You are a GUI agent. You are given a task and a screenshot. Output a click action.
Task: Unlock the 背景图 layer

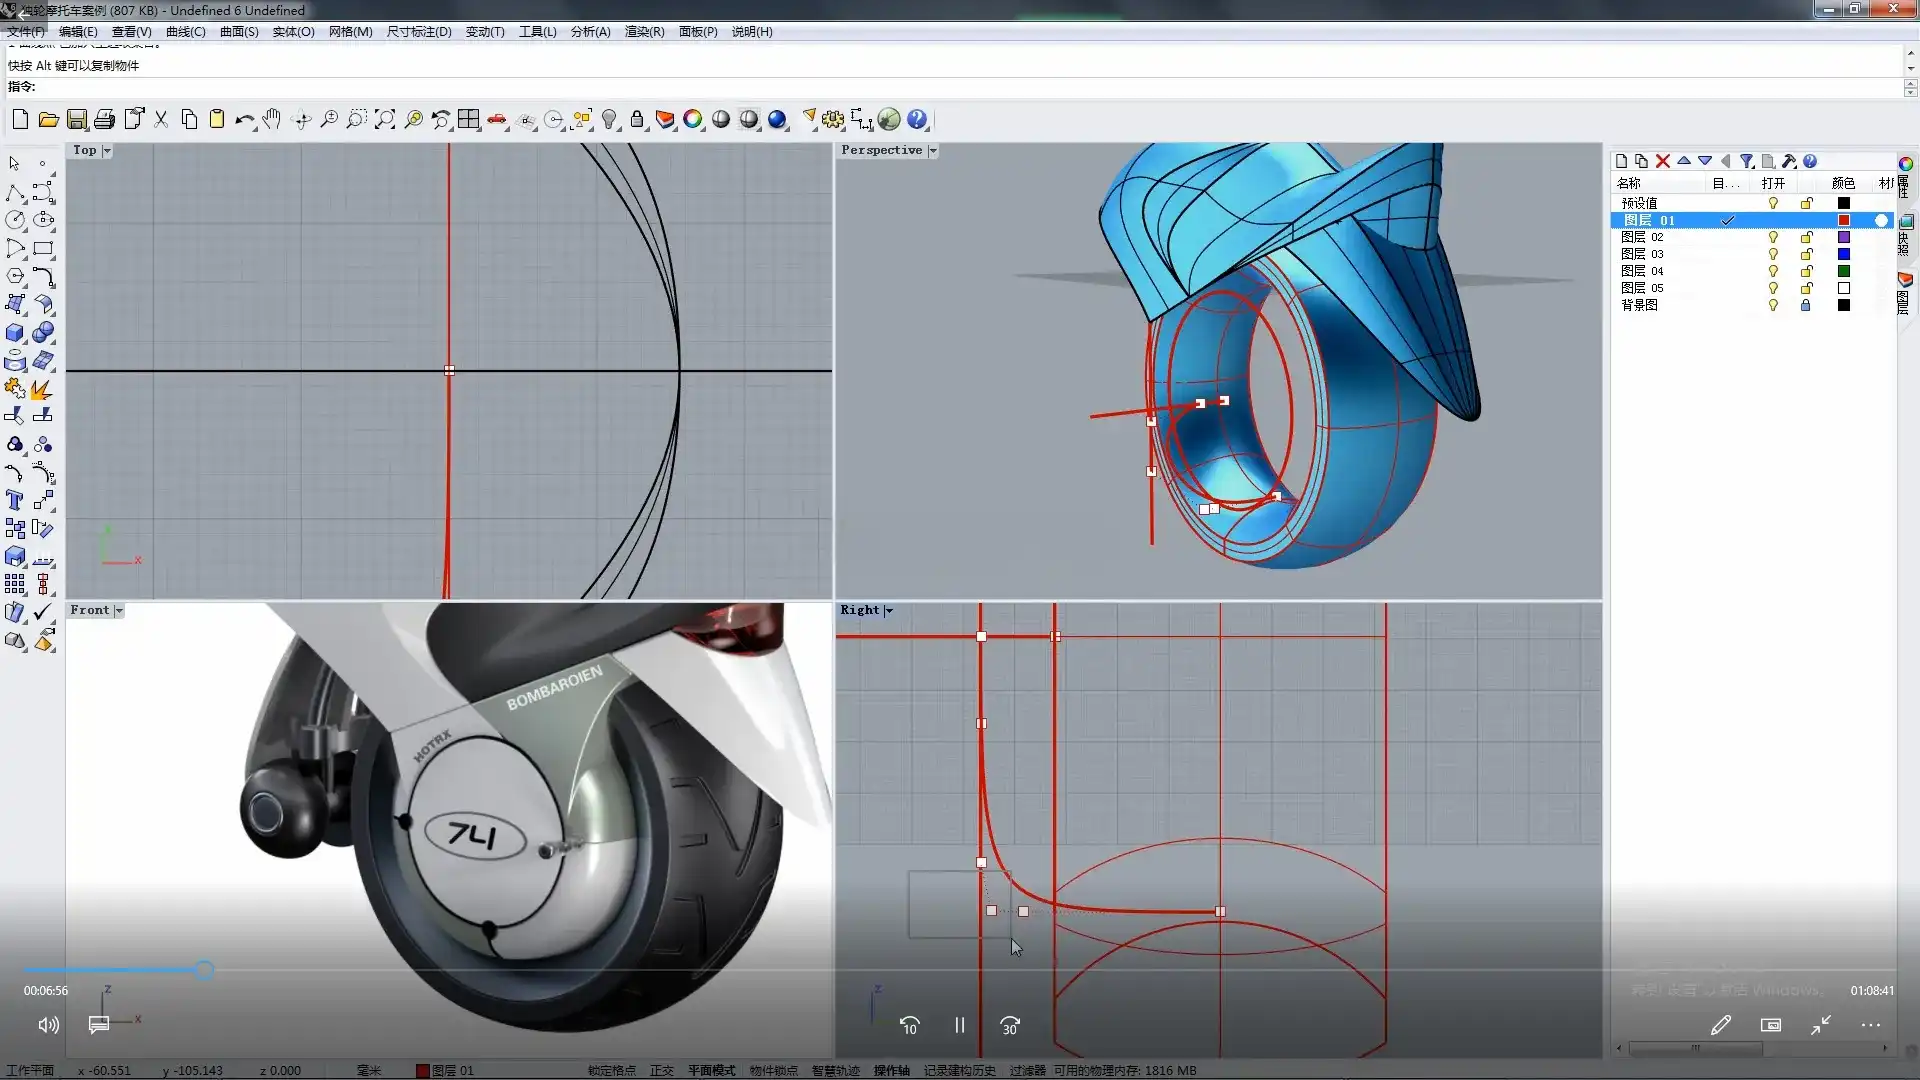[1806, 305]
